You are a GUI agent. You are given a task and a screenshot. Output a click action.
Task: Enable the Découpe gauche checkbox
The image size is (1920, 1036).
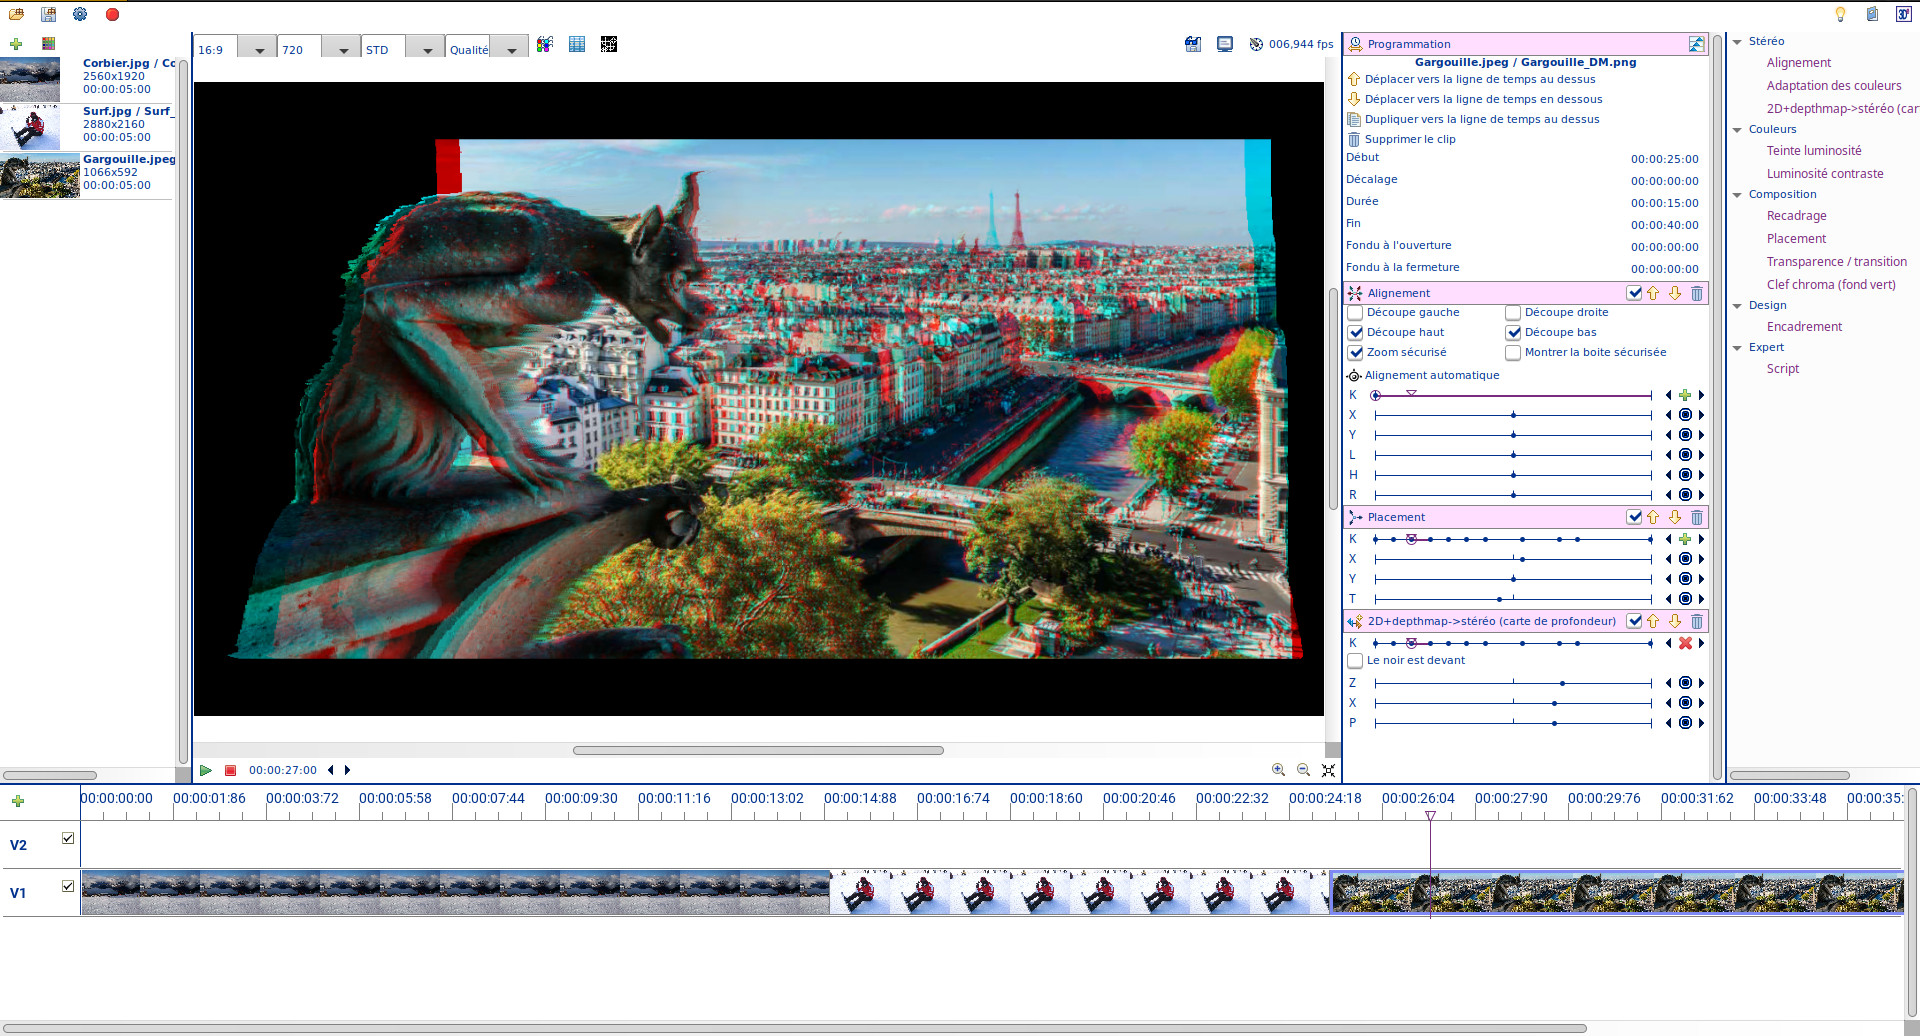[1356, 313]
